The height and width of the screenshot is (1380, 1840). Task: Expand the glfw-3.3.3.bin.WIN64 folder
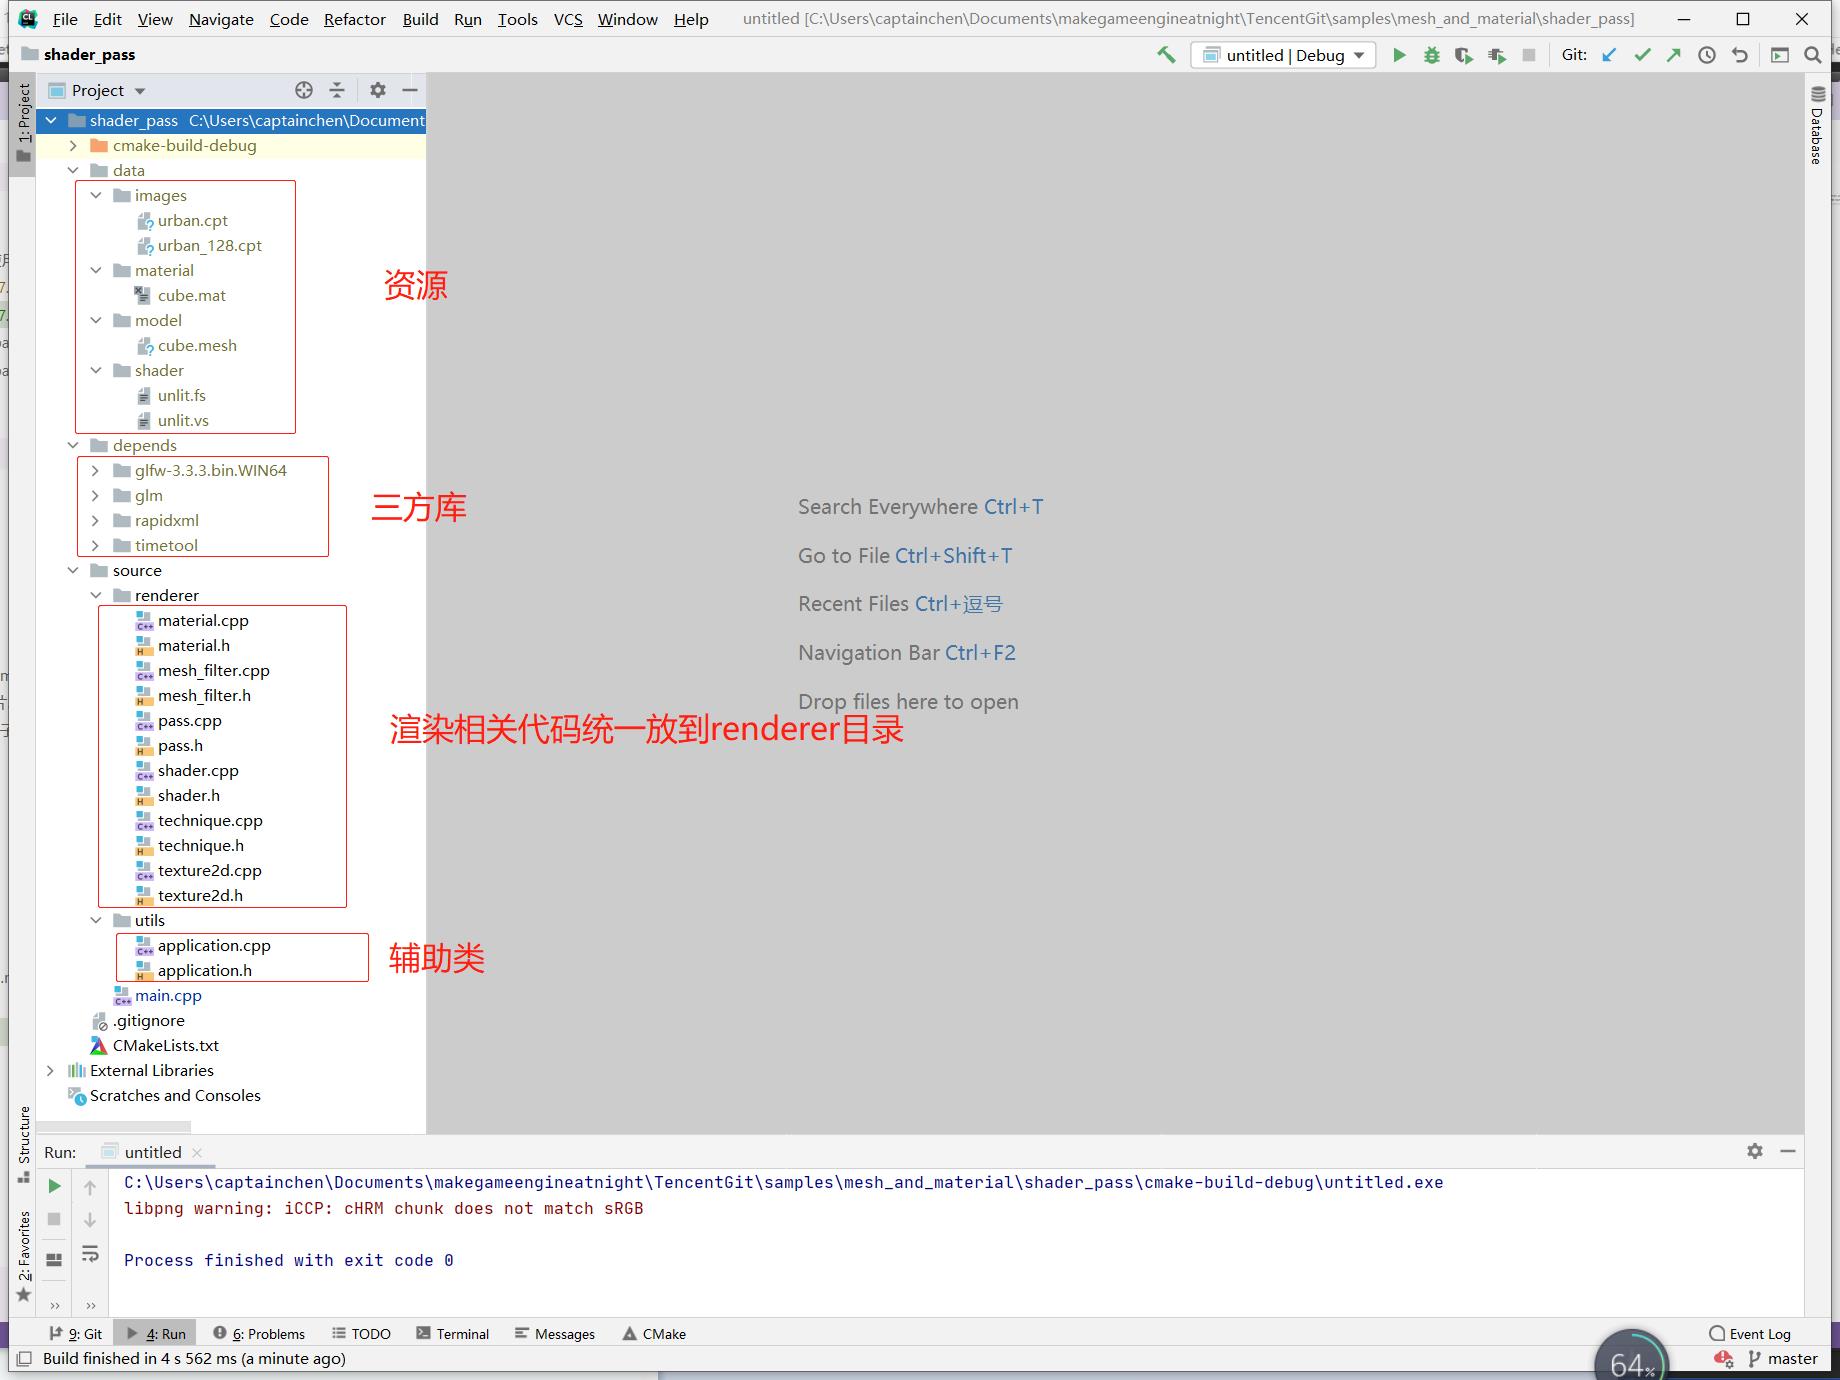coord(96,471)
